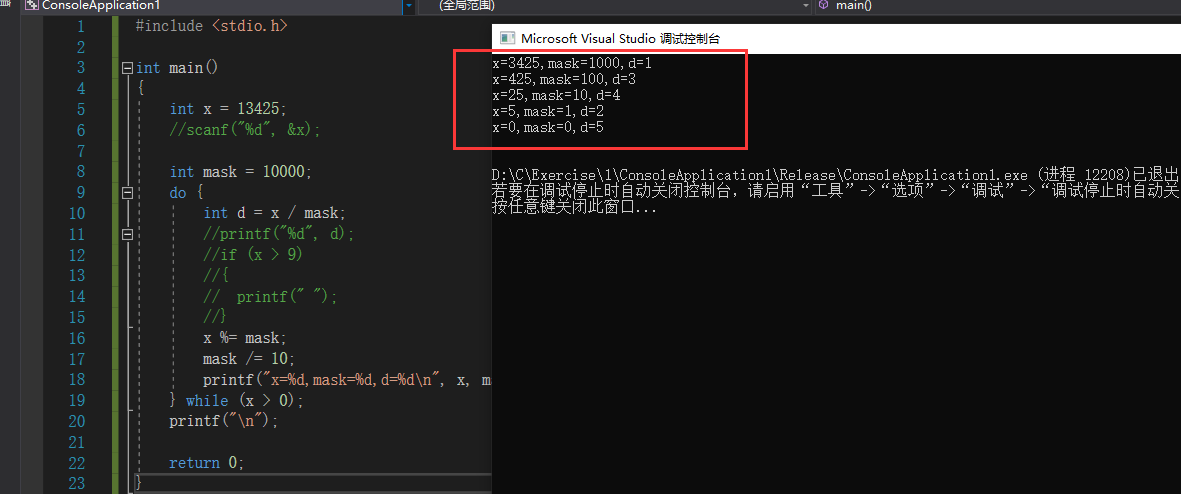
Task: Click the commented //scanf line
Action: pyautogui.click(x=245, y=130)
